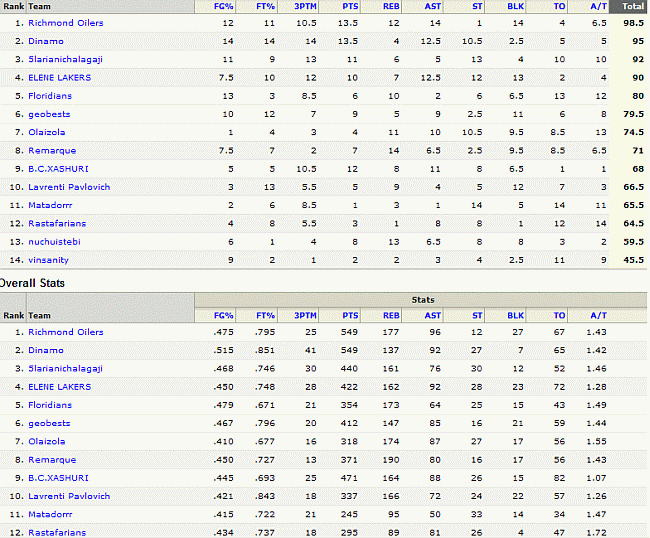Open ELENE LAKERS in Overall Stats table
The image size is (650, 538).
[59, 387]
